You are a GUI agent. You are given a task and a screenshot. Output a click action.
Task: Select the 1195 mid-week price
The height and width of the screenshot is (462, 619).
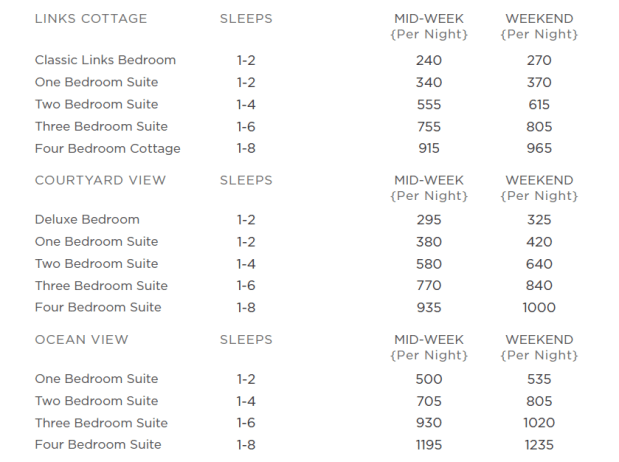click(429, 445)
